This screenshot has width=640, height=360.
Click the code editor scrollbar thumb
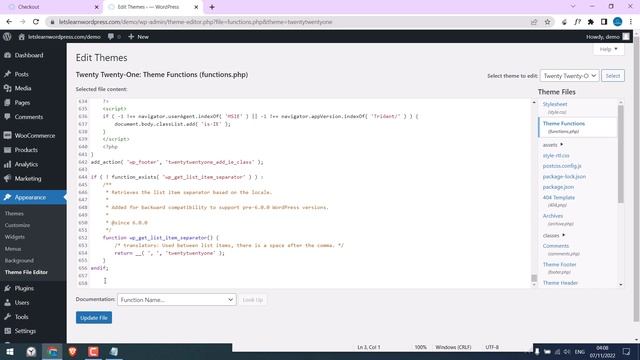(x=534, y=278)
